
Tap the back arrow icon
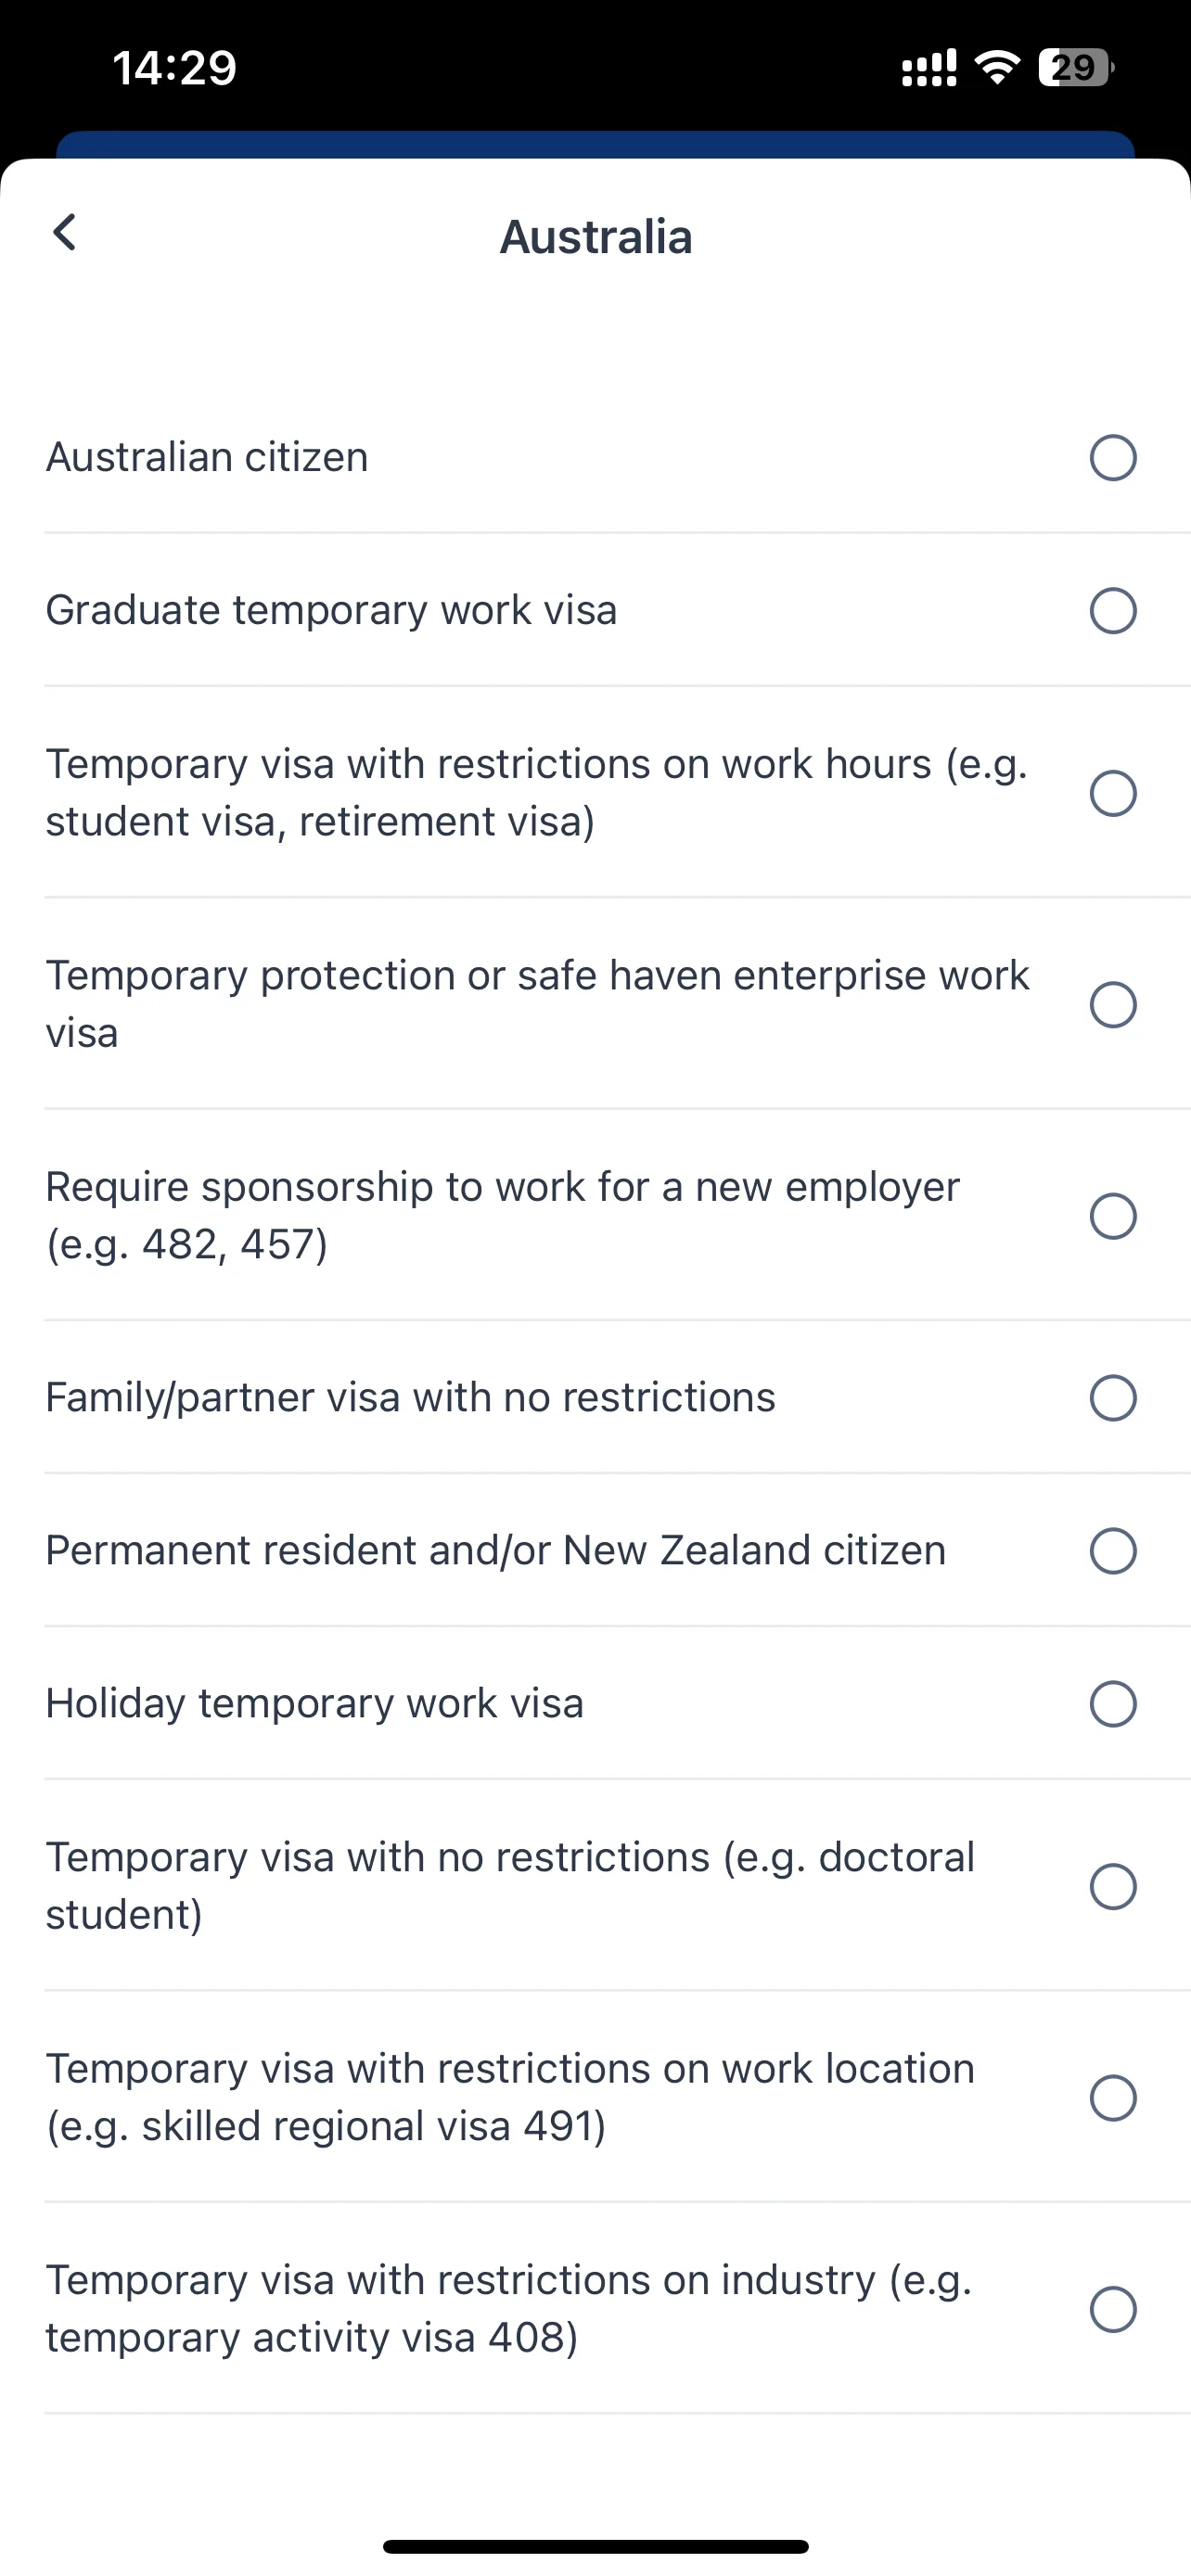click(x=65, y=233)
